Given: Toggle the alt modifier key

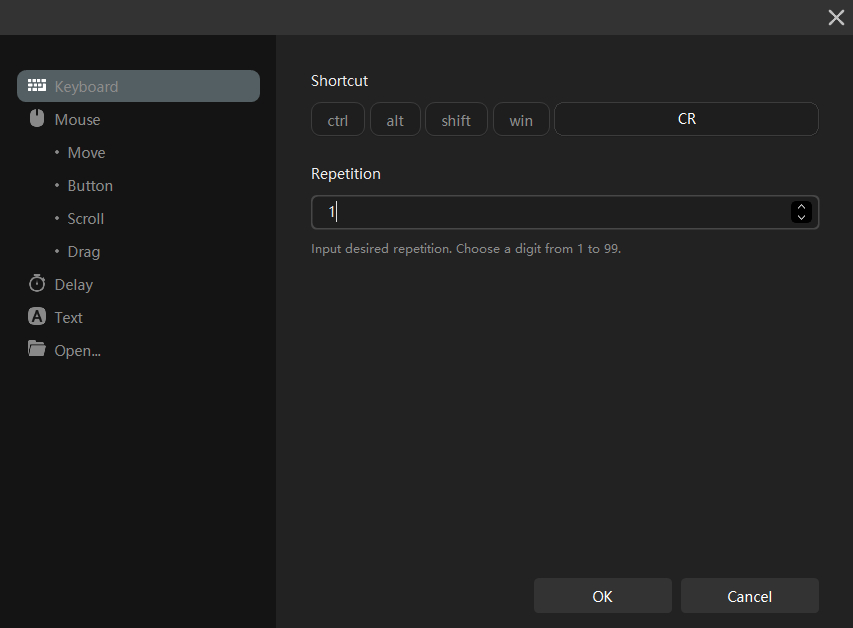Looking at the screenshot, I should click(395, 120).
